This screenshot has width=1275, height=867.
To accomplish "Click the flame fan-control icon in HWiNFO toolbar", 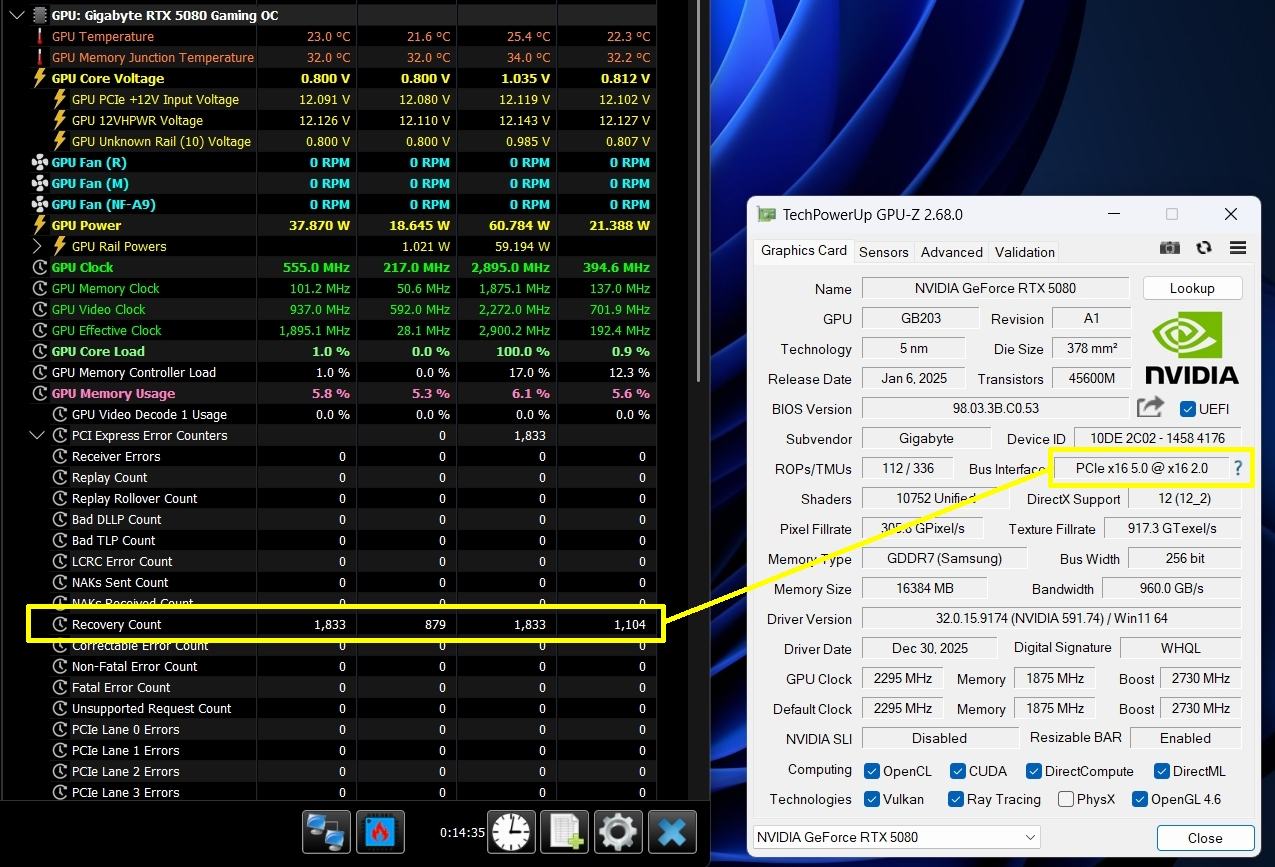I will (380, 831).
